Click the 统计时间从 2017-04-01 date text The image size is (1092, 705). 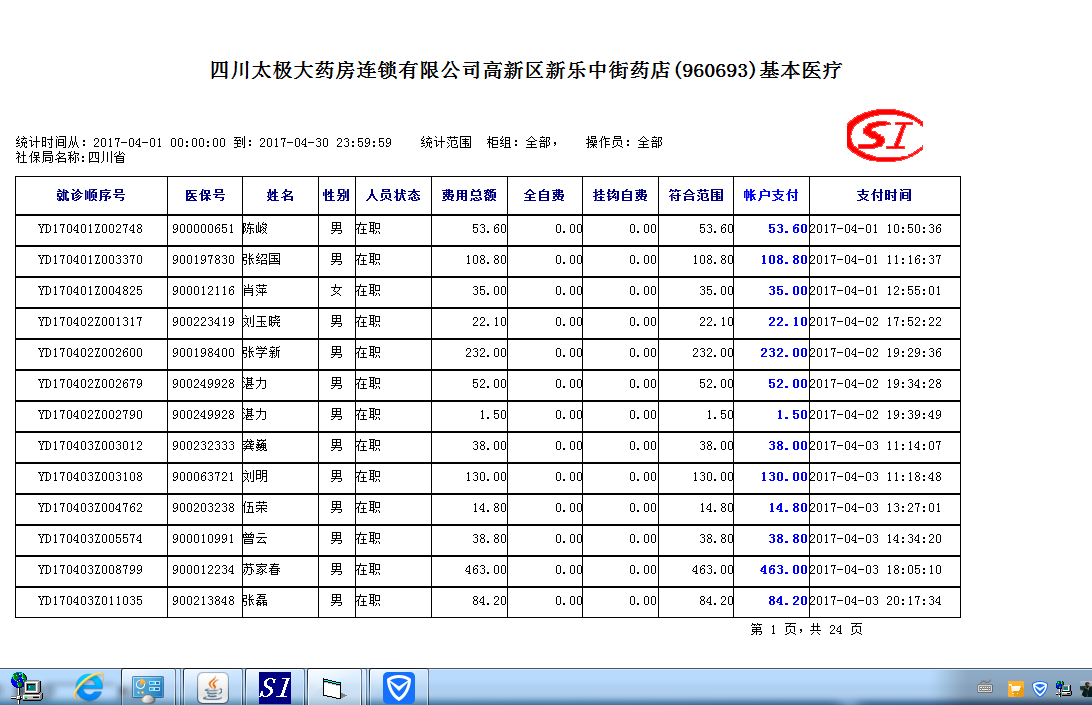[x=203, y=143]
